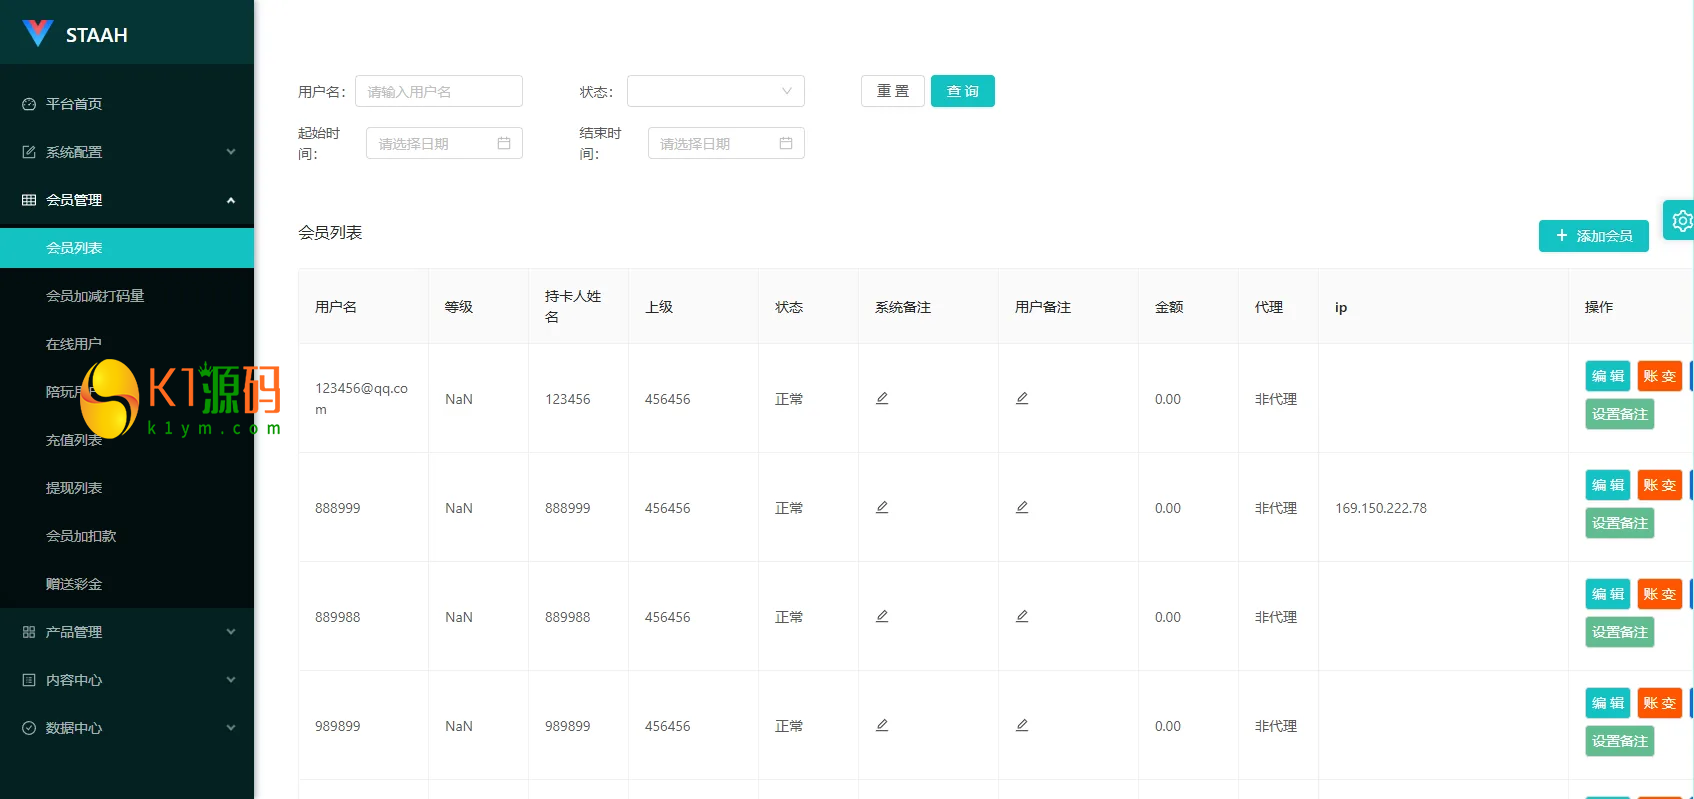This screenshot has height=799, width=1694.
Task: Click the 添加会员 button
Action: point(1594,236)
